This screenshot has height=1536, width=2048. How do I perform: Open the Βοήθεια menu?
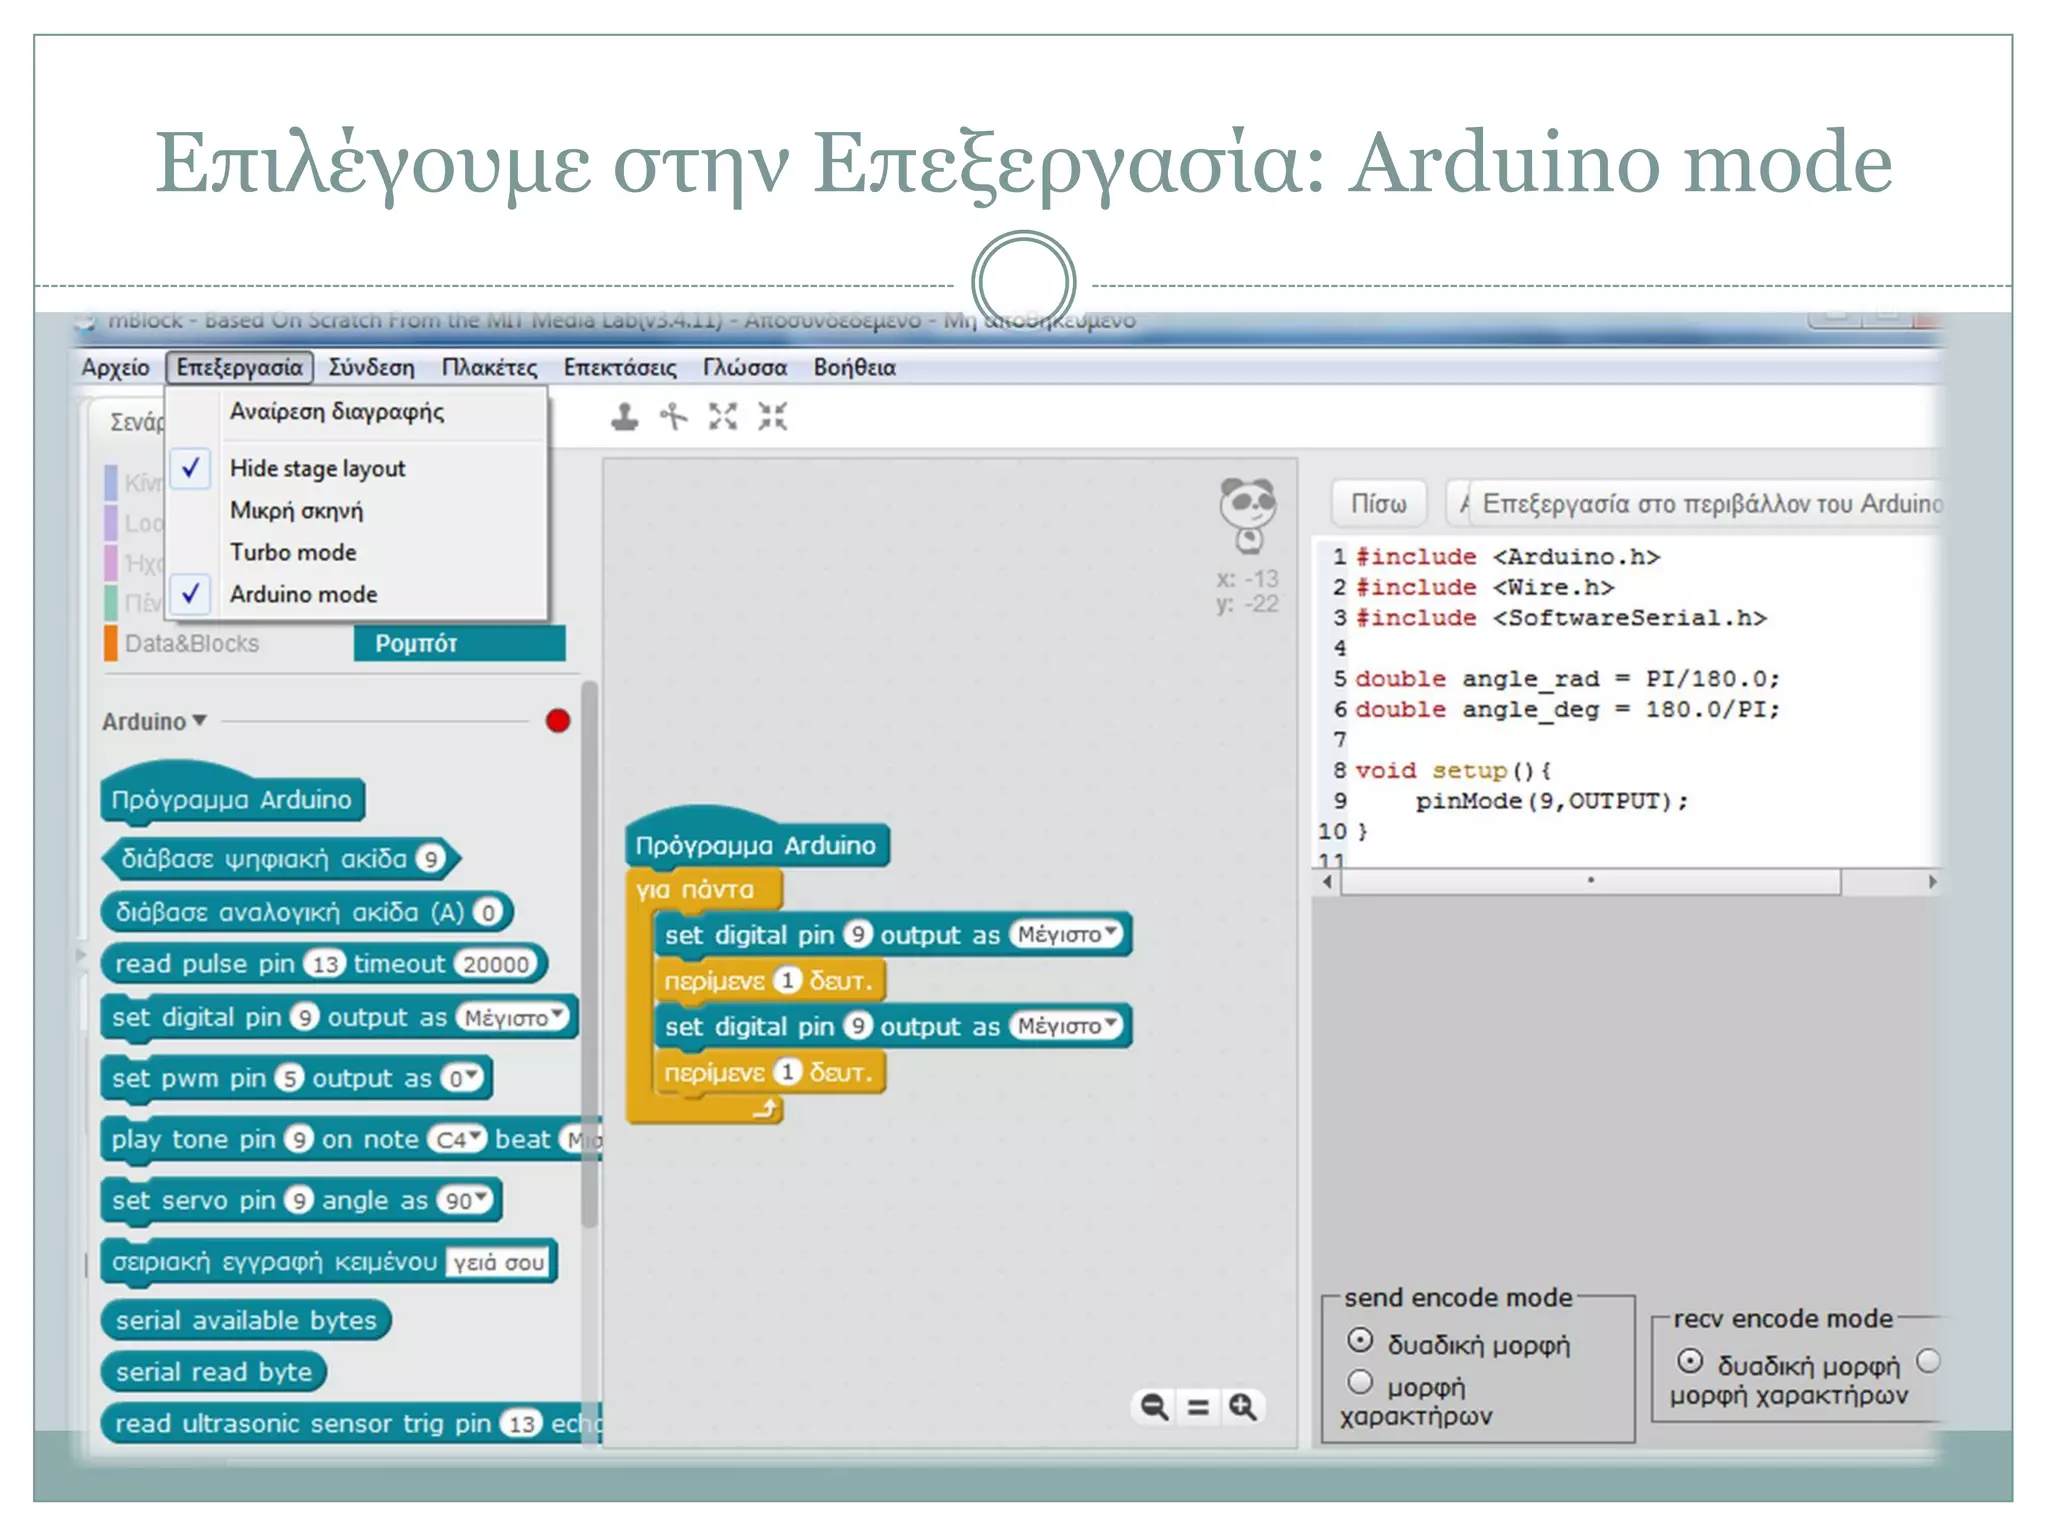(854, 367)
